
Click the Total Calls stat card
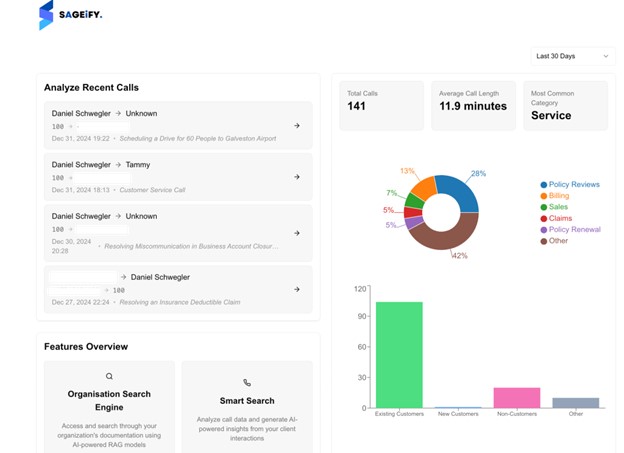tap(381, 105)
